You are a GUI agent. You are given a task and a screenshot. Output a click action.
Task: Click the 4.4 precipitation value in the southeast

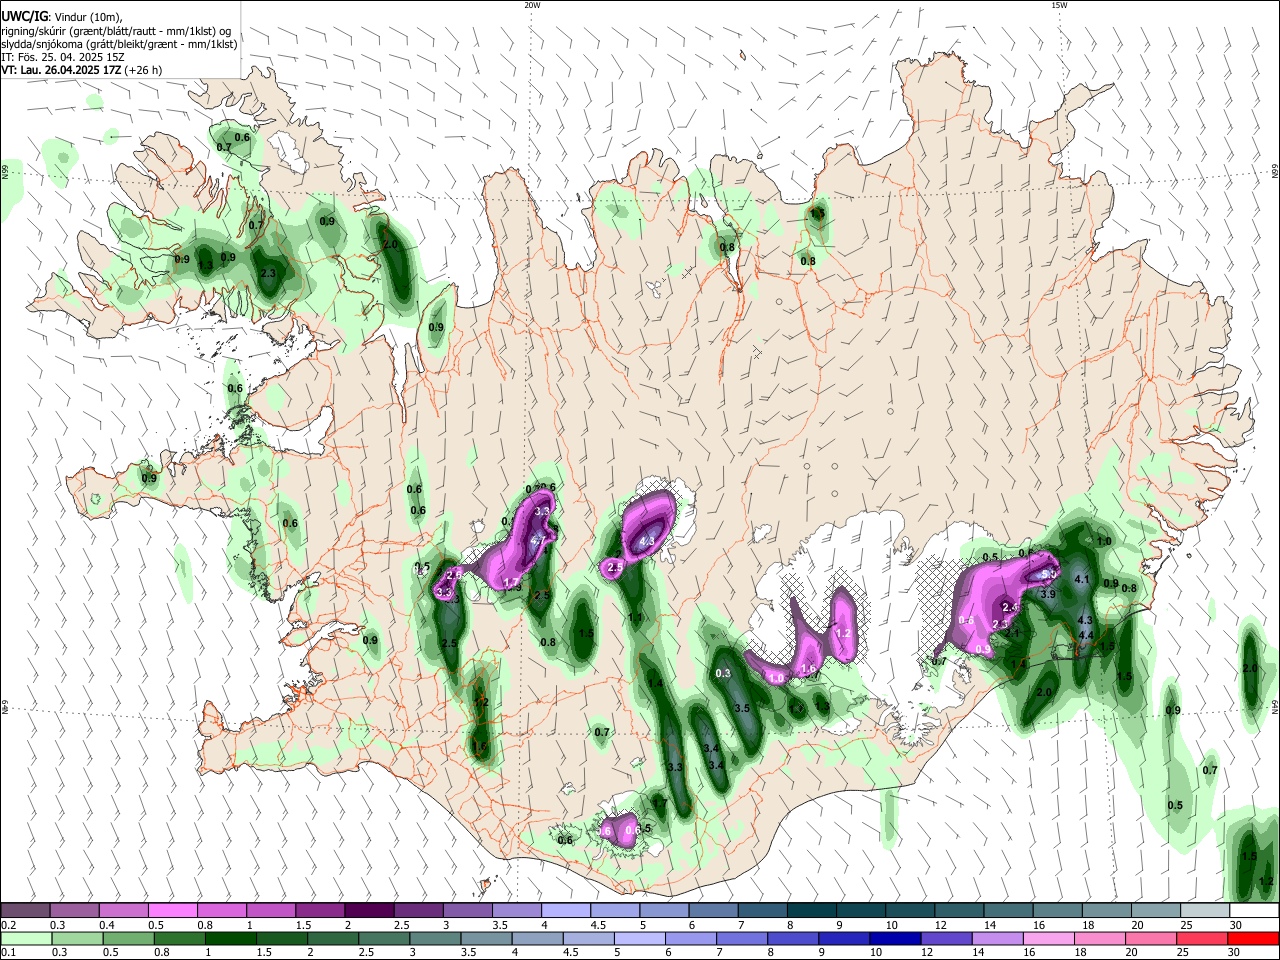click(1085, 635)
